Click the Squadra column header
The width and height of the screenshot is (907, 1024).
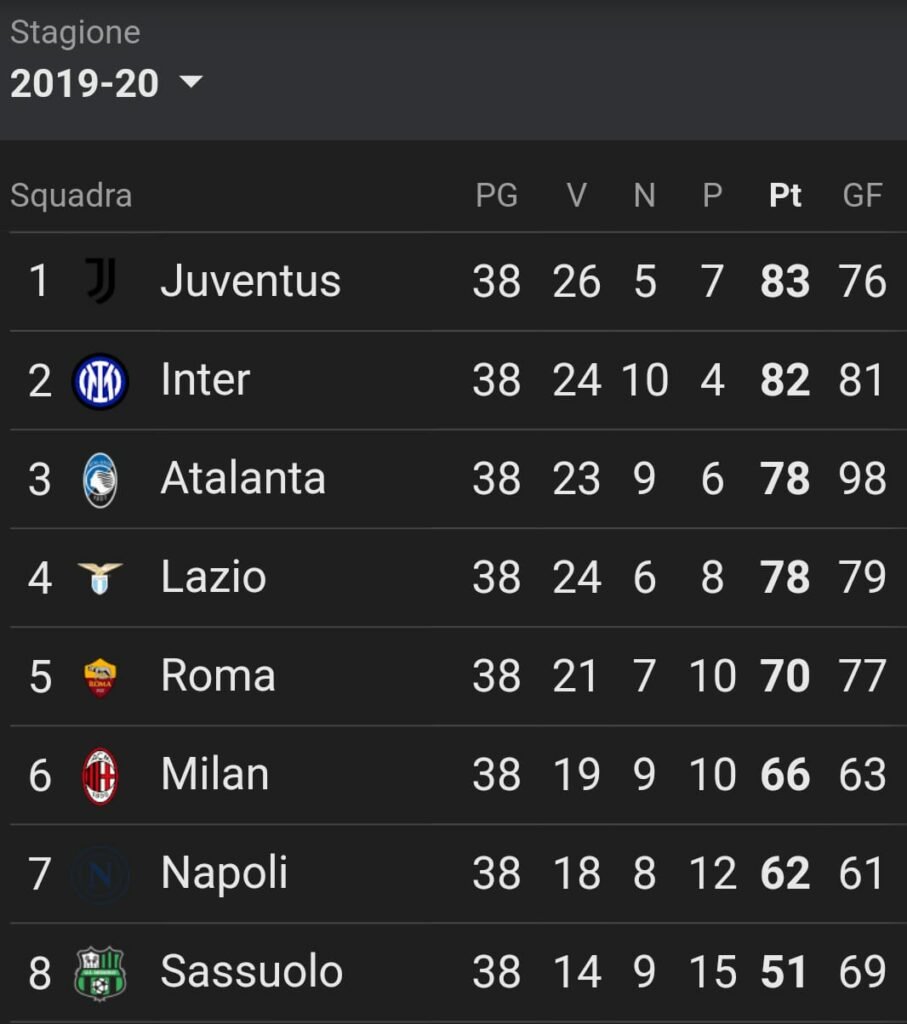click(71, 196)
